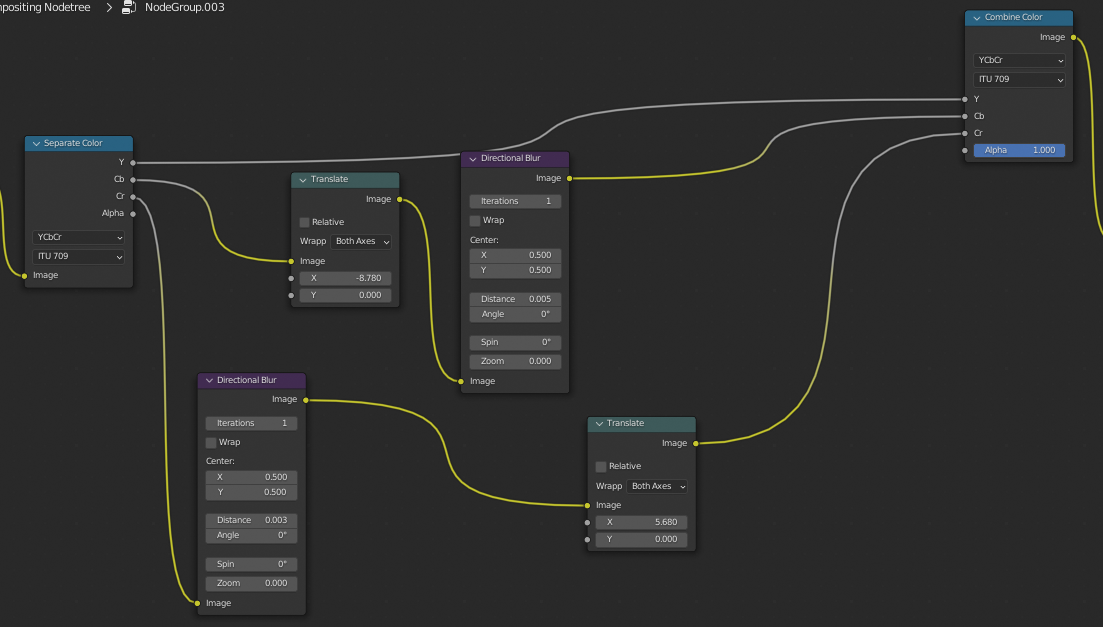The image size is (1103, 627).
Task: Click NodeGroup.003 in the breadcrumb path
Action: click(x=183, y=7)
